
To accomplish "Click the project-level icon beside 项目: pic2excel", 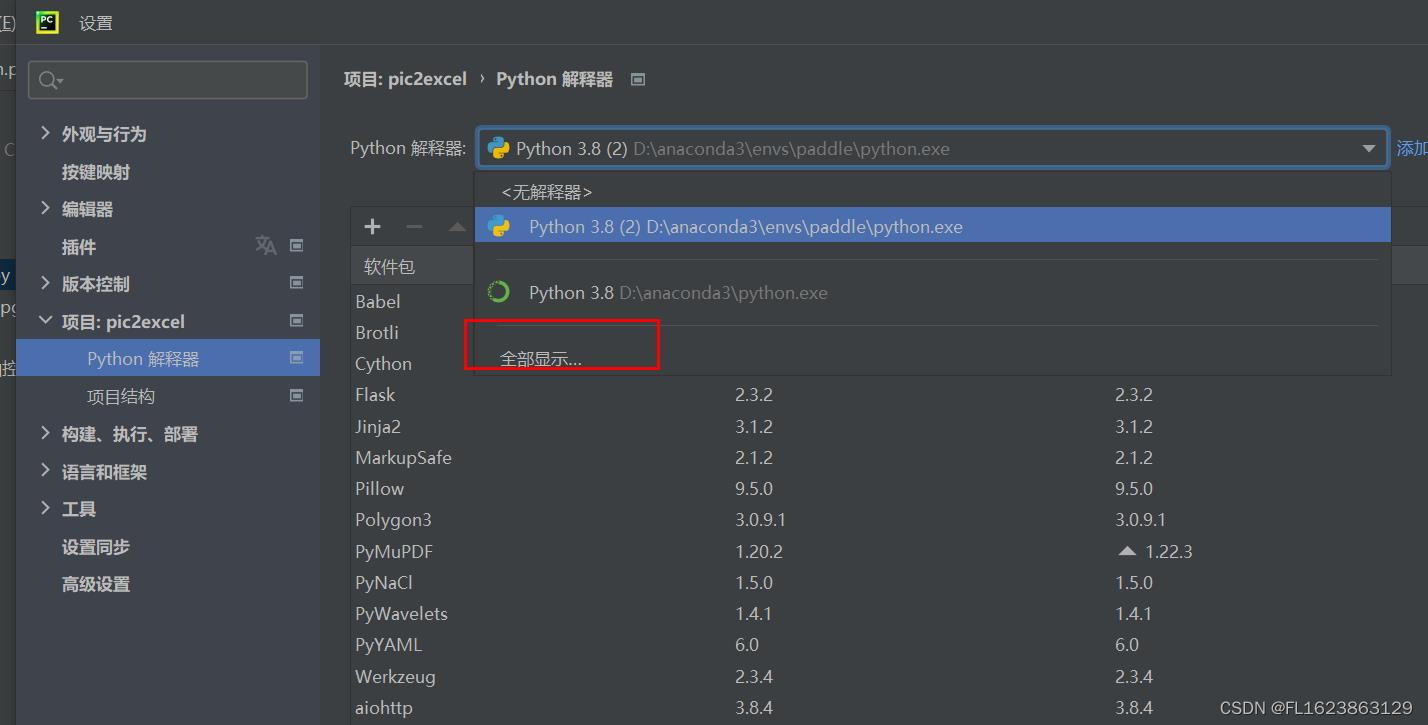I will pyautogui.click(x=297, y=321).
